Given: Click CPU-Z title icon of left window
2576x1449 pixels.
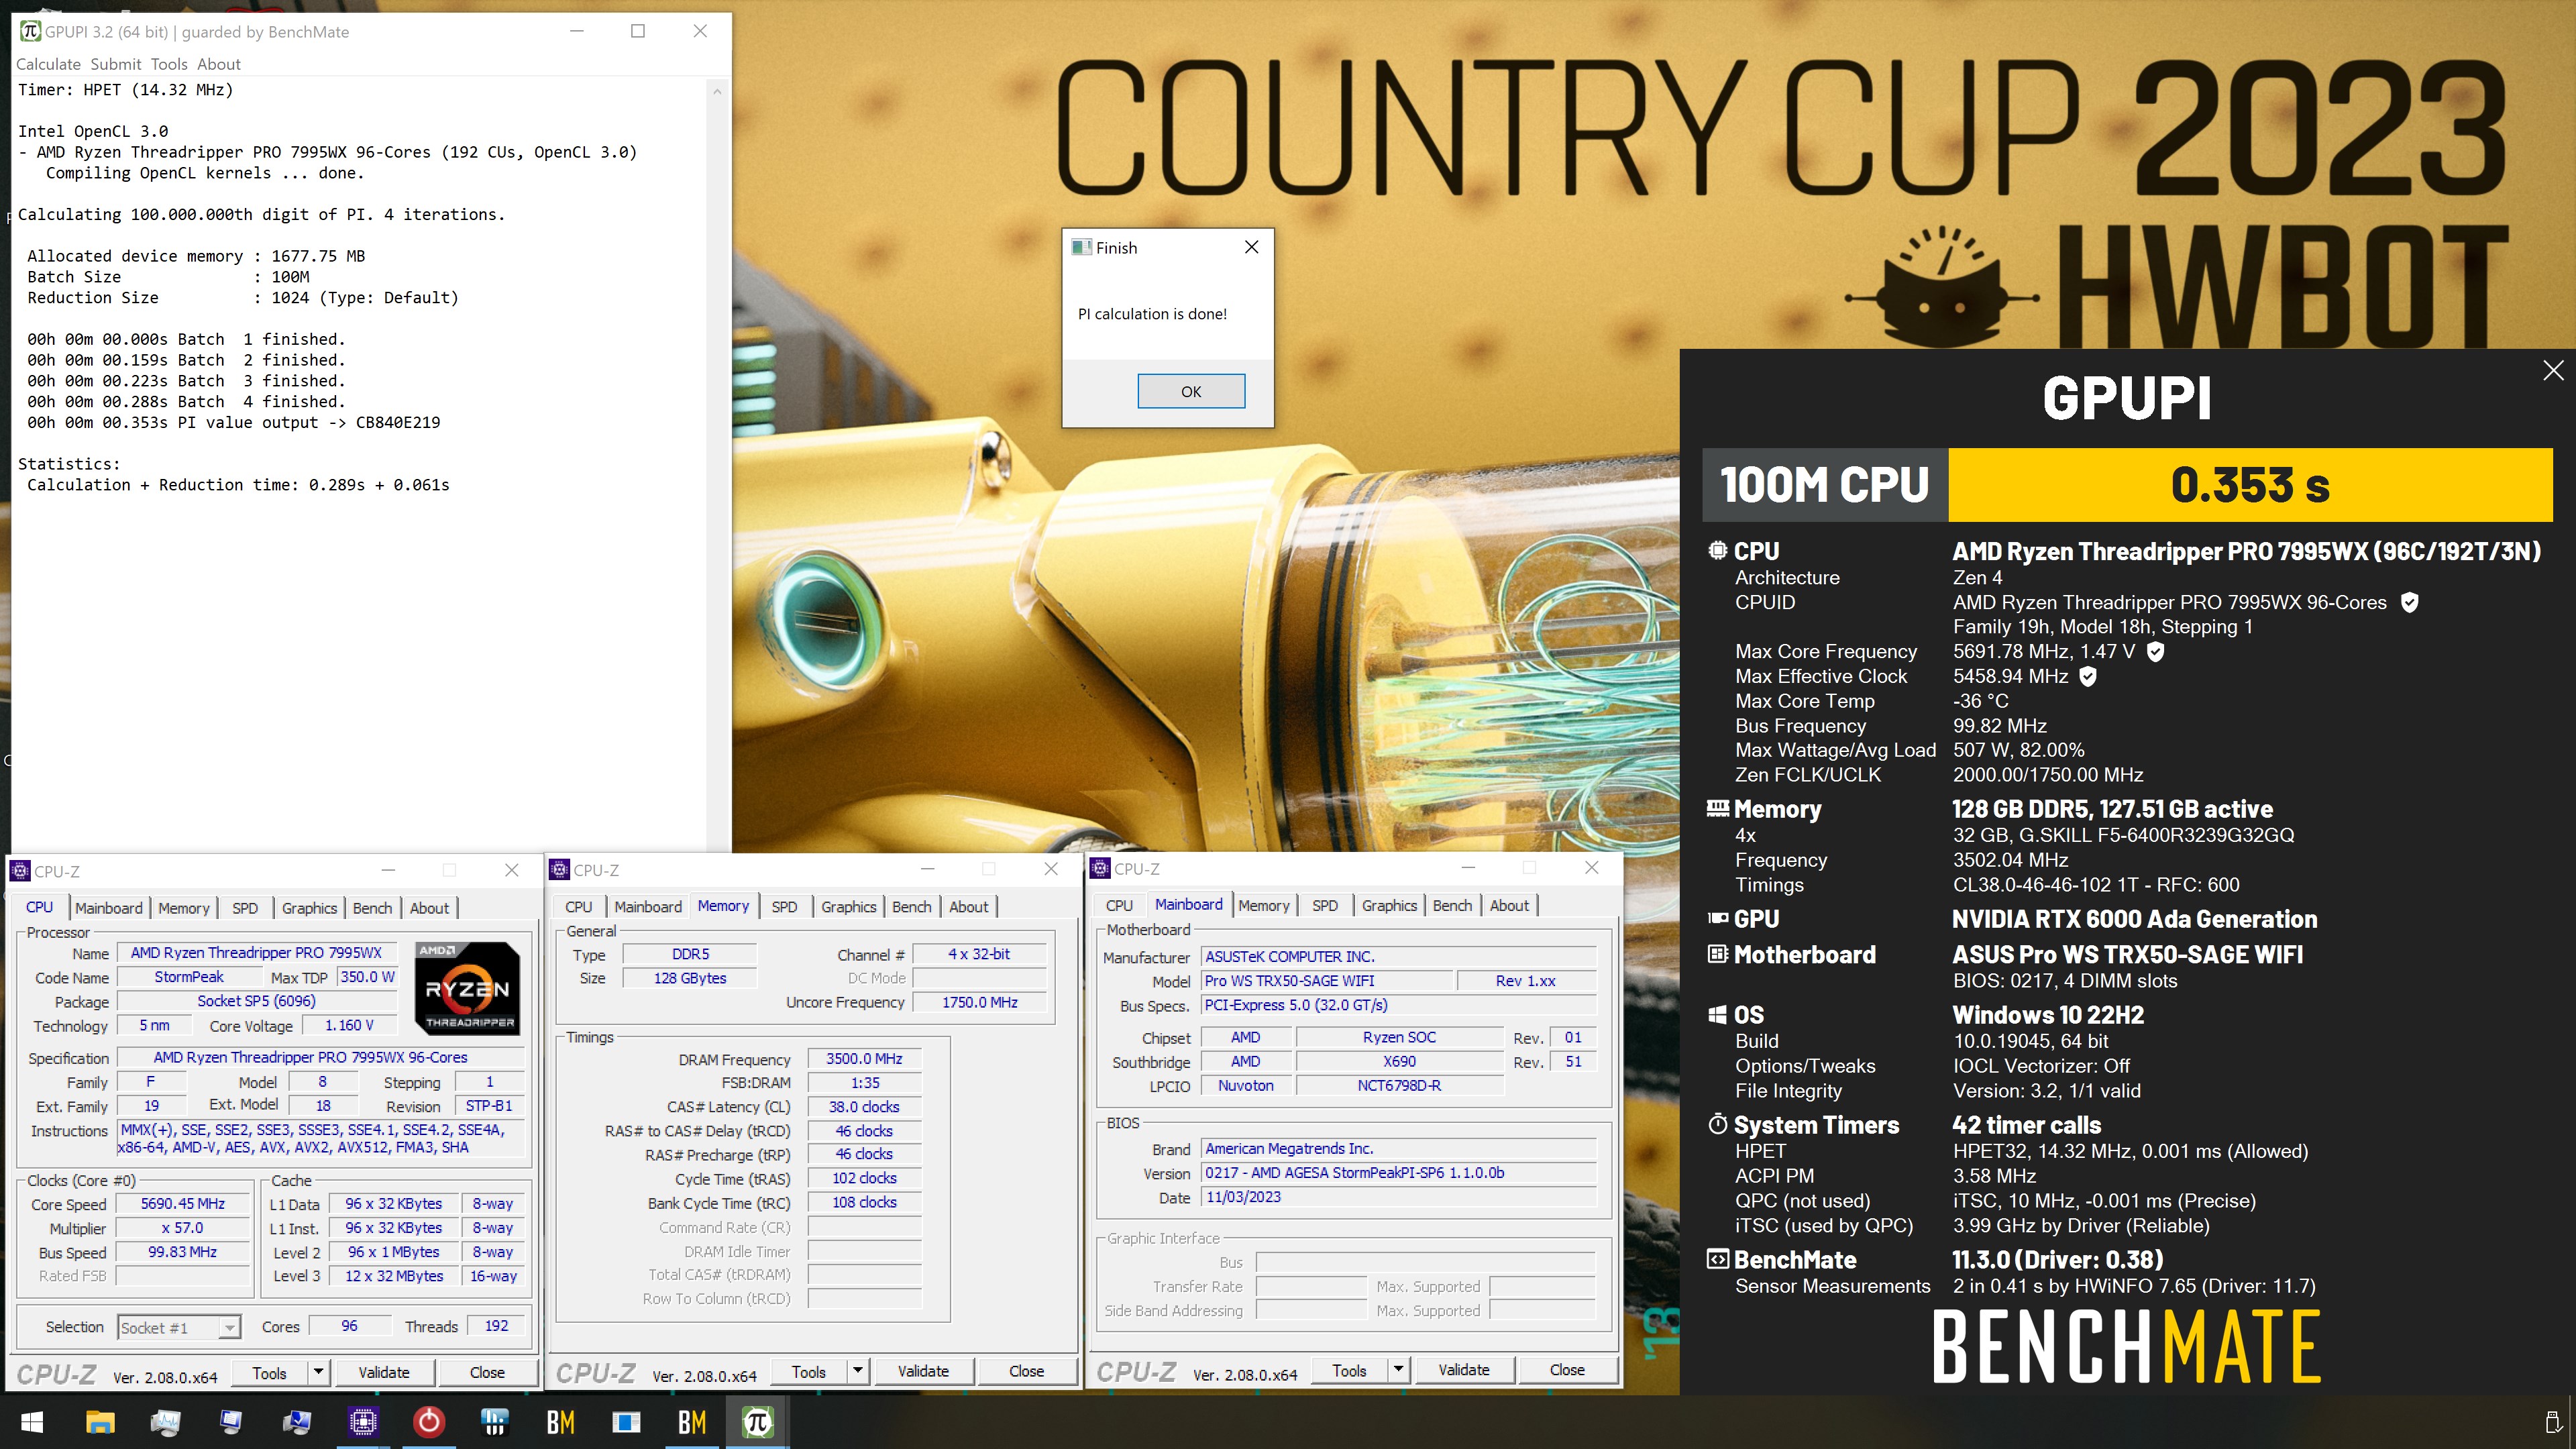Looking at the screenshot, I should (20, 871).
